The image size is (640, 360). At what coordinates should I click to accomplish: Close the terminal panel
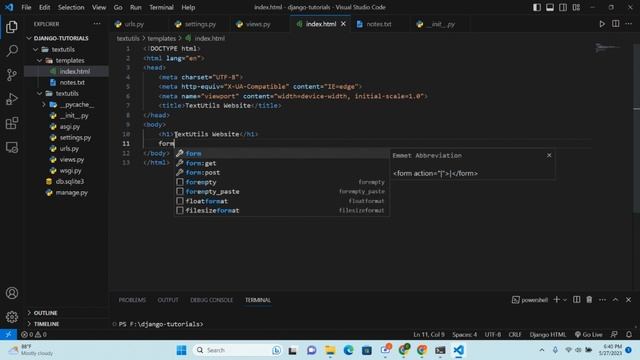(x=629, y=300)
